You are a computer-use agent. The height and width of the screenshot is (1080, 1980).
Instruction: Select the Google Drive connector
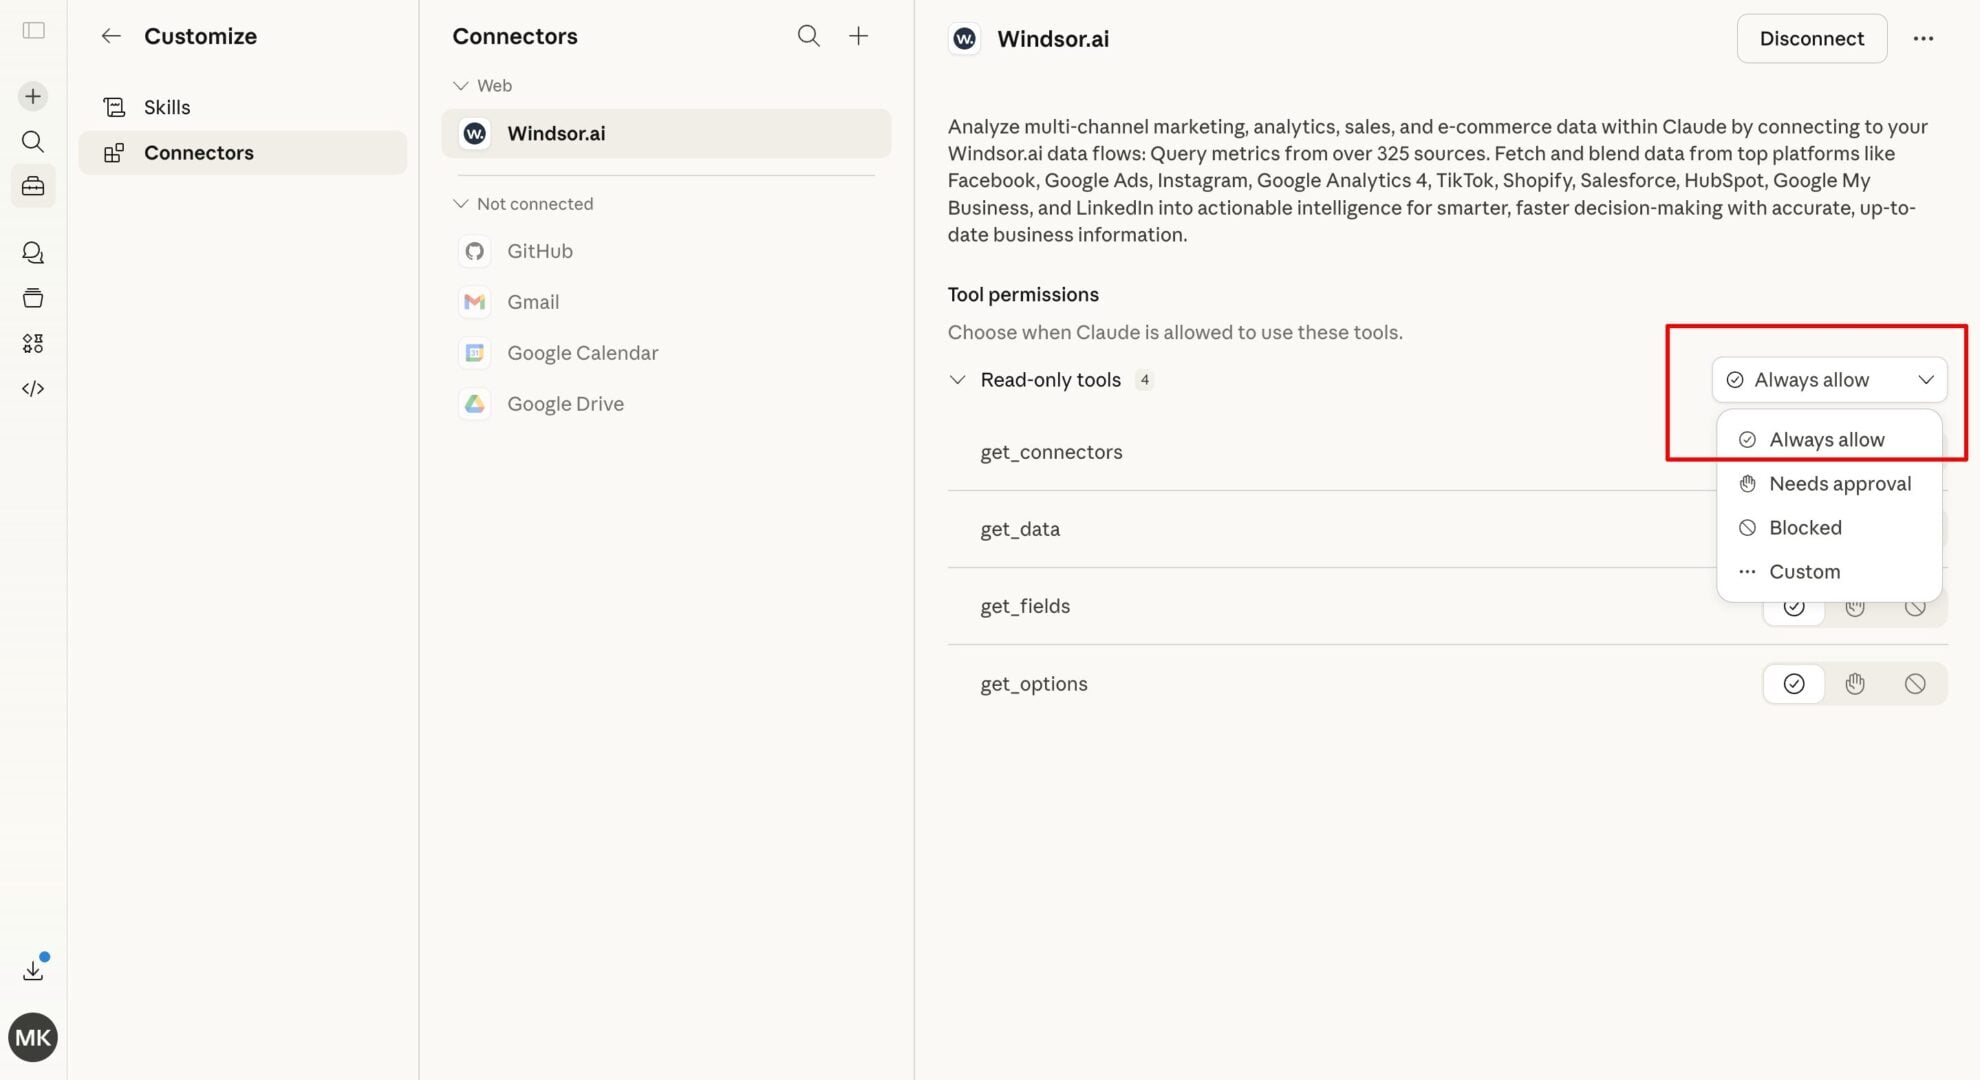[565, 404]
